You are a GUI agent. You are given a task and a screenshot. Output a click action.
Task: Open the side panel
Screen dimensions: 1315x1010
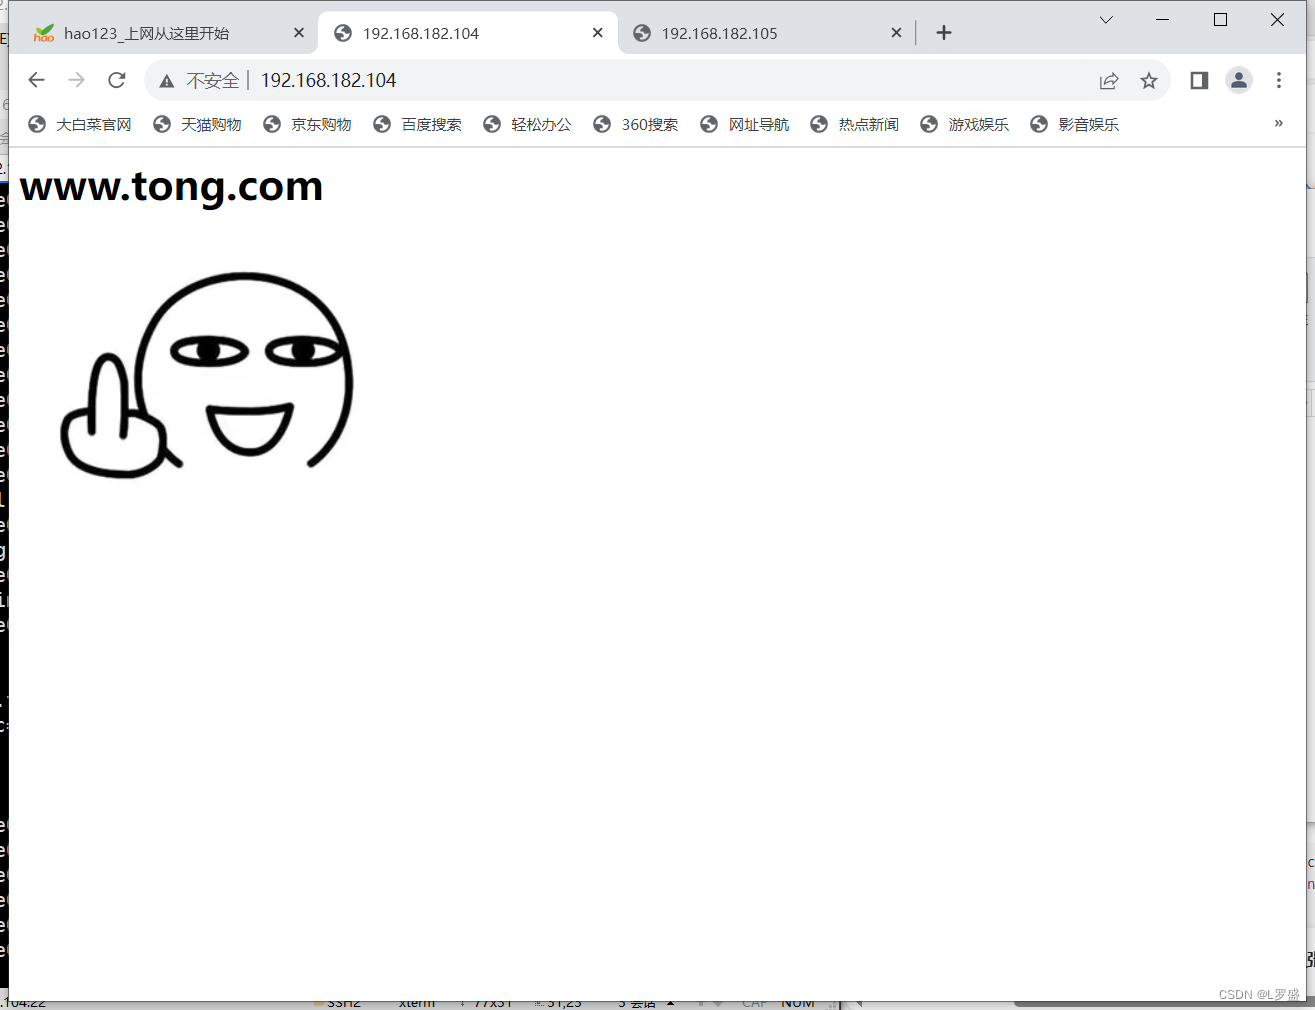click(1199, 81)
